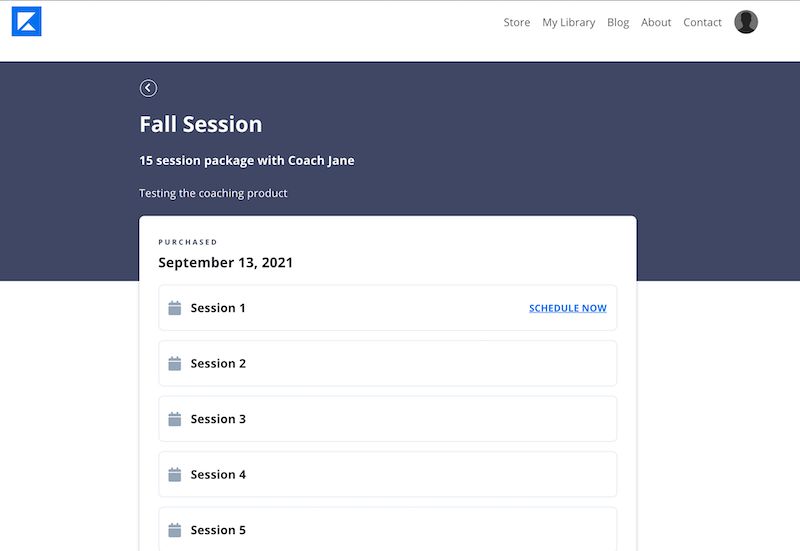Click the blue Kajabi logo

point(27,21)
